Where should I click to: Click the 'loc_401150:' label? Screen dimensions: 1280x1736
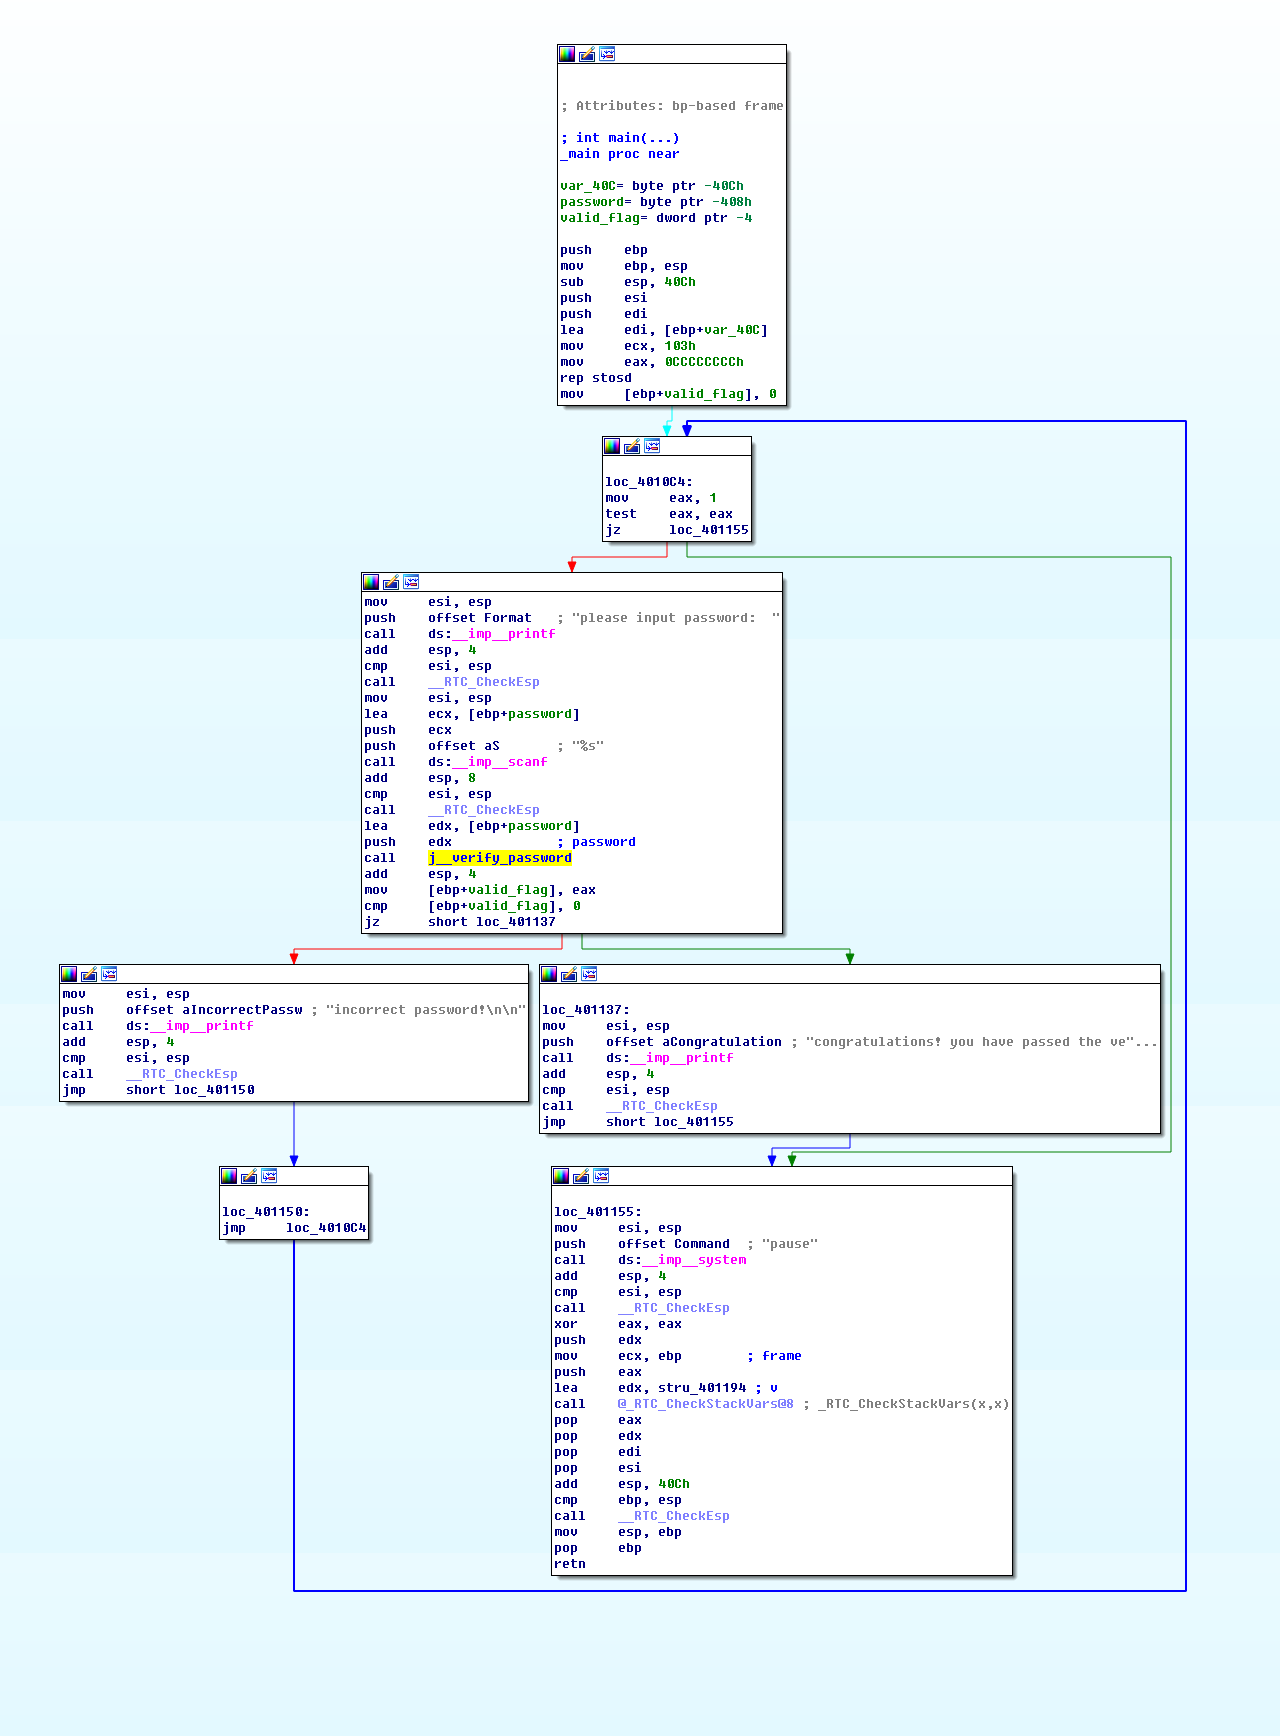[x=266, y=1212]
